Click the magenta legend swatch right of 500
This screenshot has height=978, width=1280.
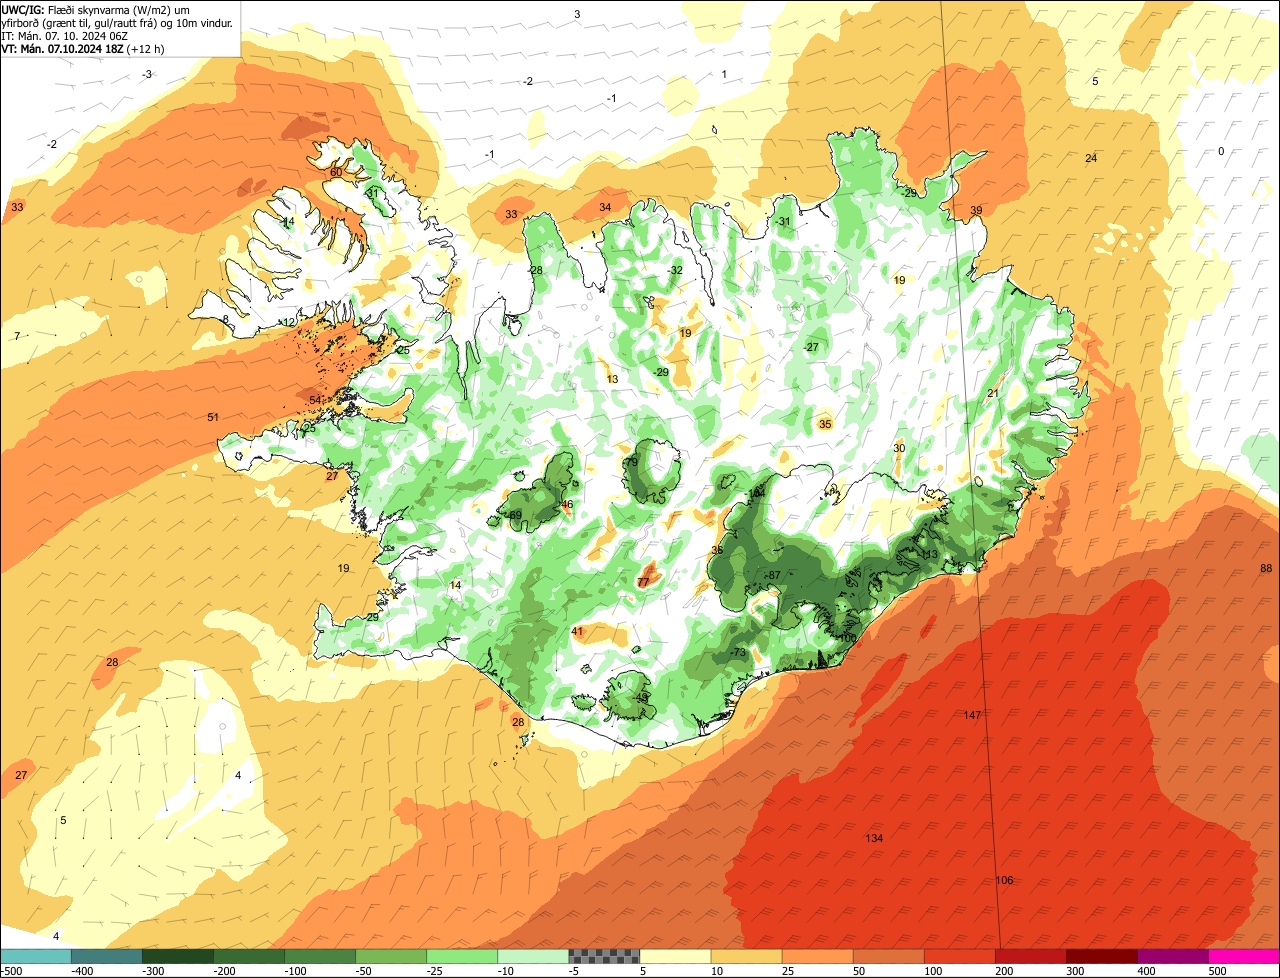click(x=1244, y=956)
